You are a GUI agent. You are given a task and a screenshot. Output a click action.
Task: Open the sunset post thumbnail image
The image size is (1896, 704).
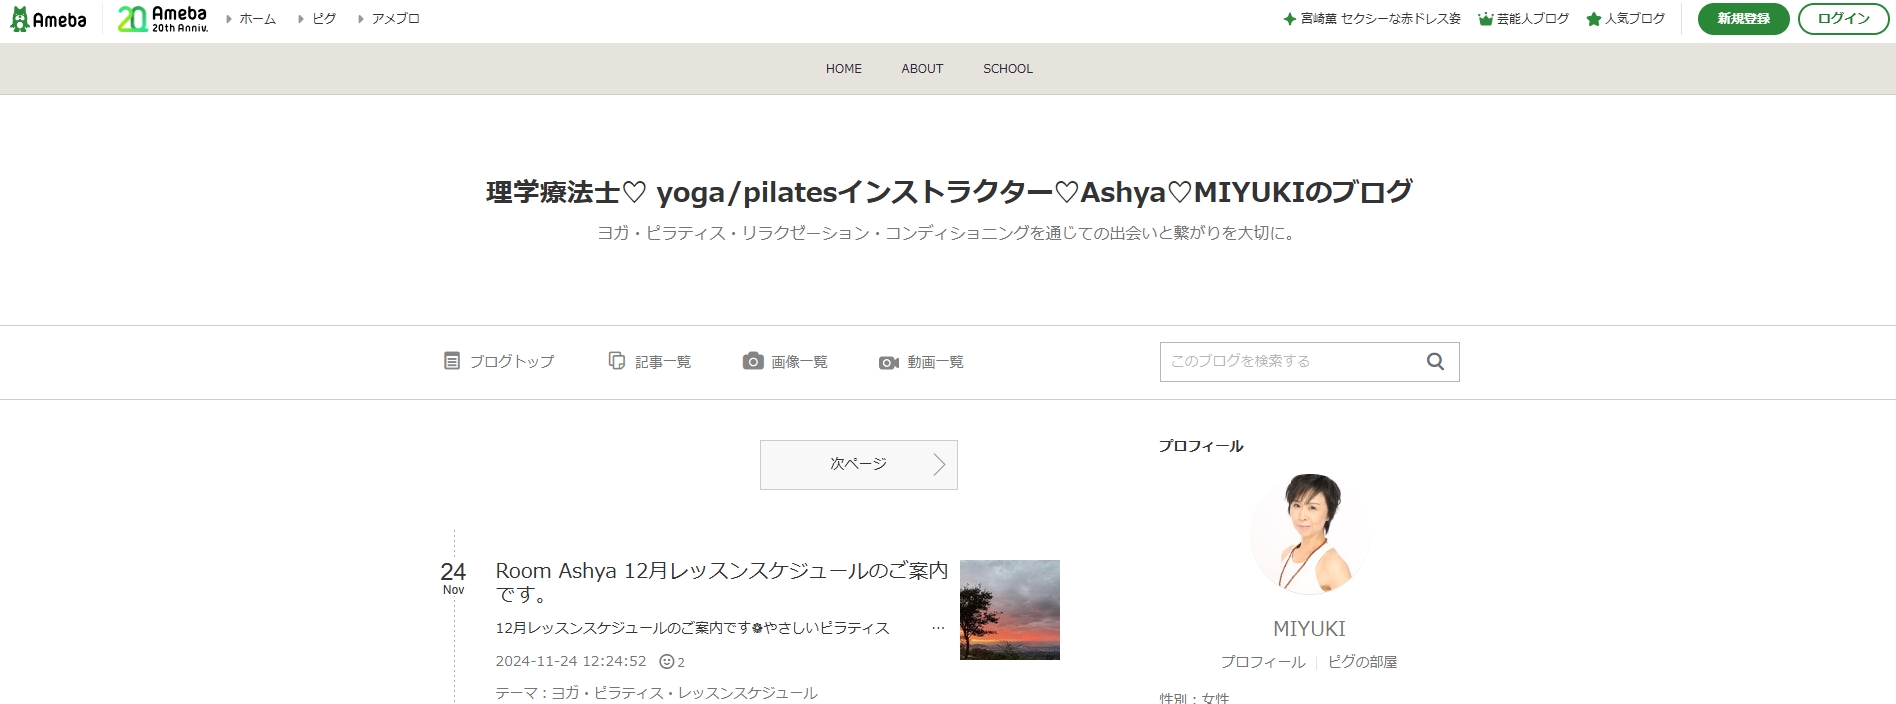pos(1009,610)
